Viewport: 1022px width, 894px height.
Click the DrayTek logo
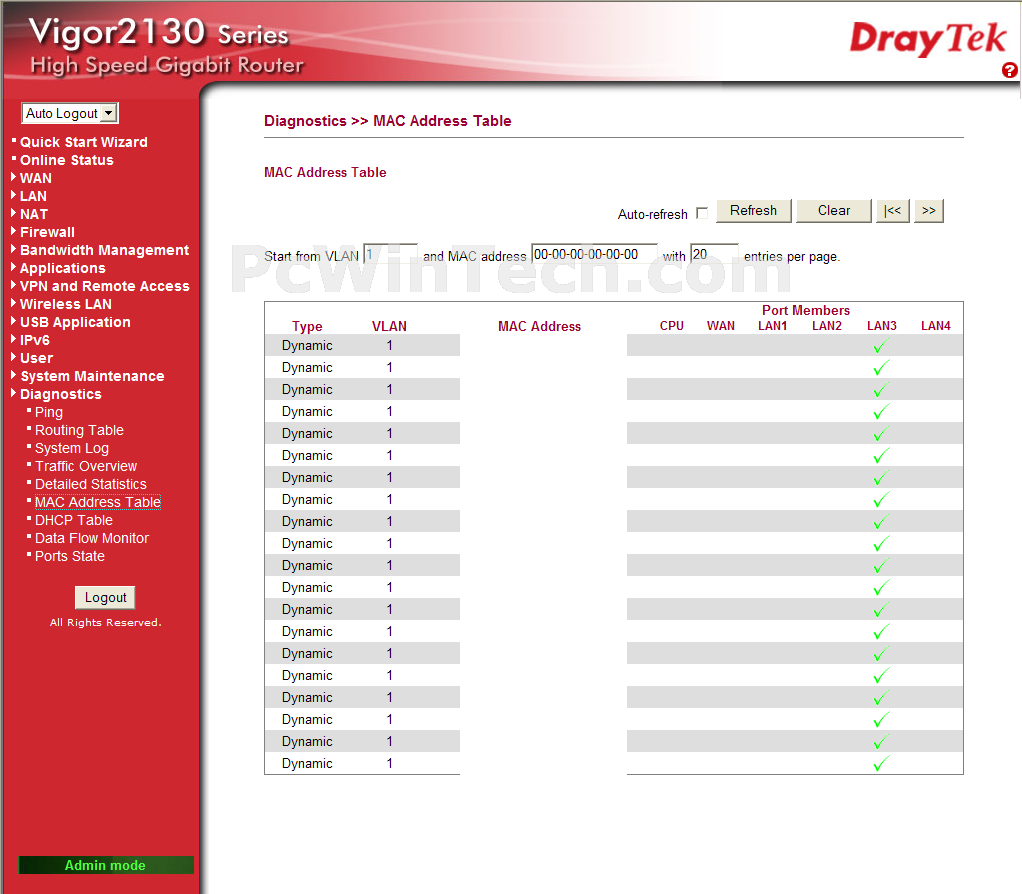click(928, 38)
